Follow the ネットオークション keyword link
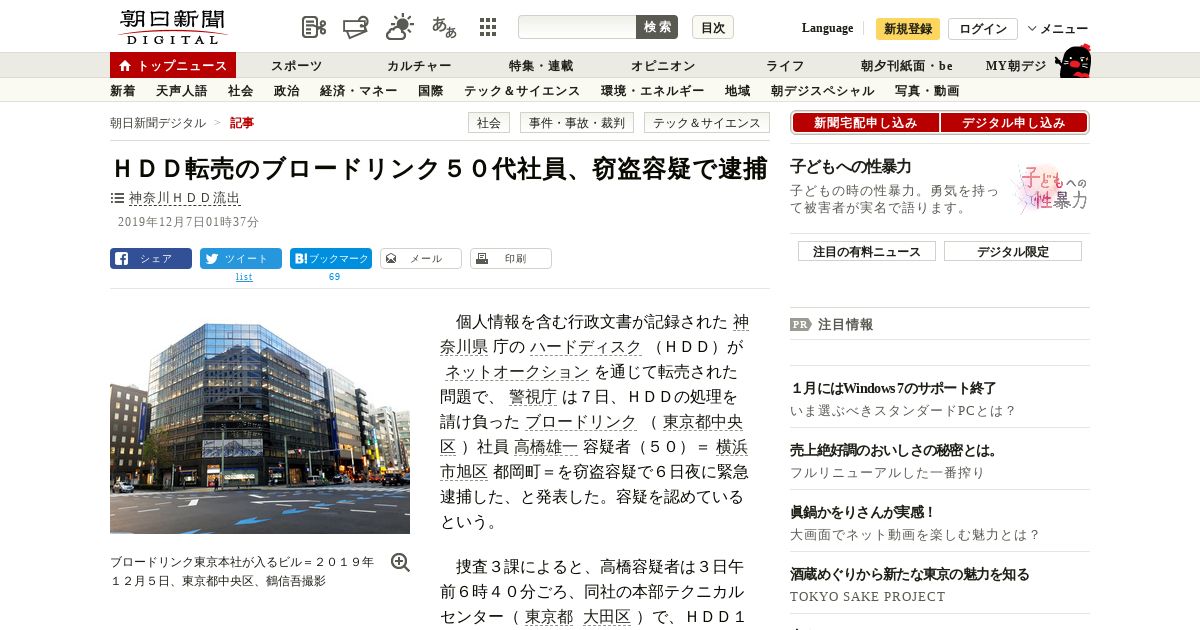This screenshot has width=1200, height=630. 517,372
